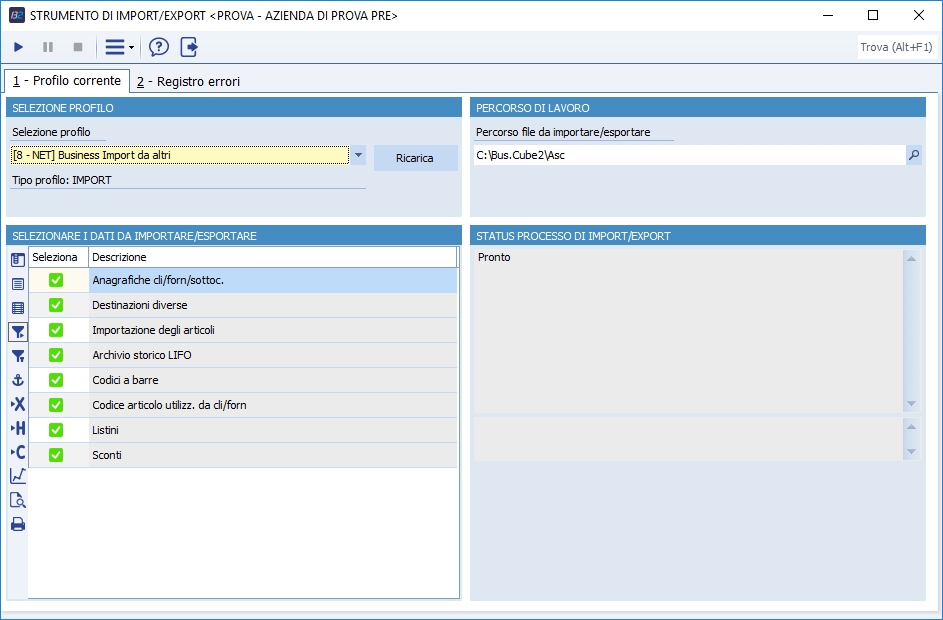Click the anchor icon in grid sidebar
Image resolution: width=943 pixels, height=620 pixels.
[17, 380]
